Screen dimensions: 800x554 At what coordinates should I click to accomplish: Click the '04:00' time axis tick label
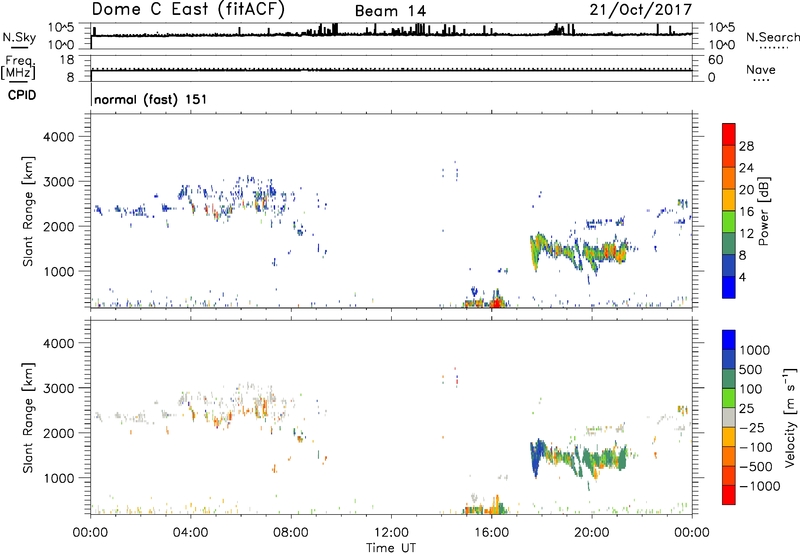(191, 533)
